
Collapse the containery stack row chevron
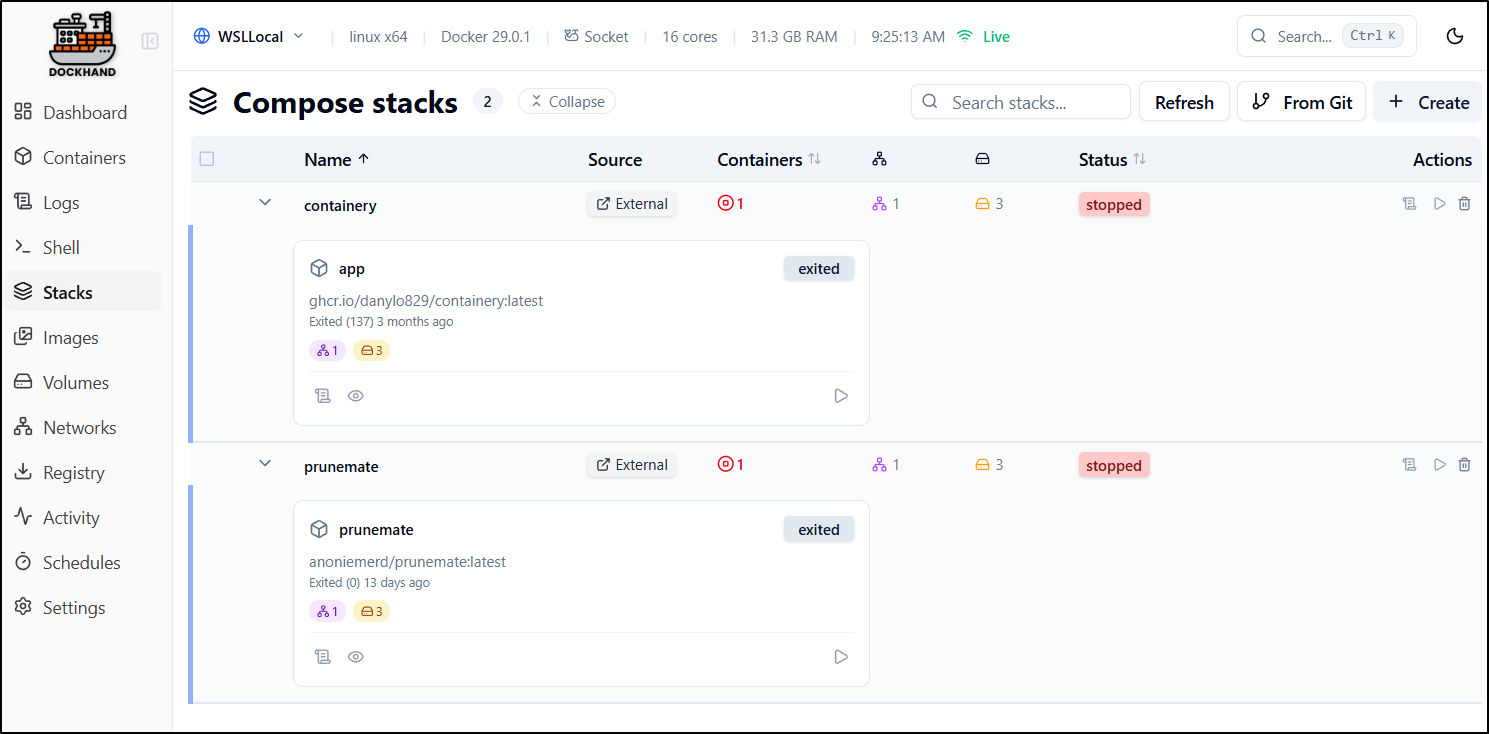click(265, 203)
